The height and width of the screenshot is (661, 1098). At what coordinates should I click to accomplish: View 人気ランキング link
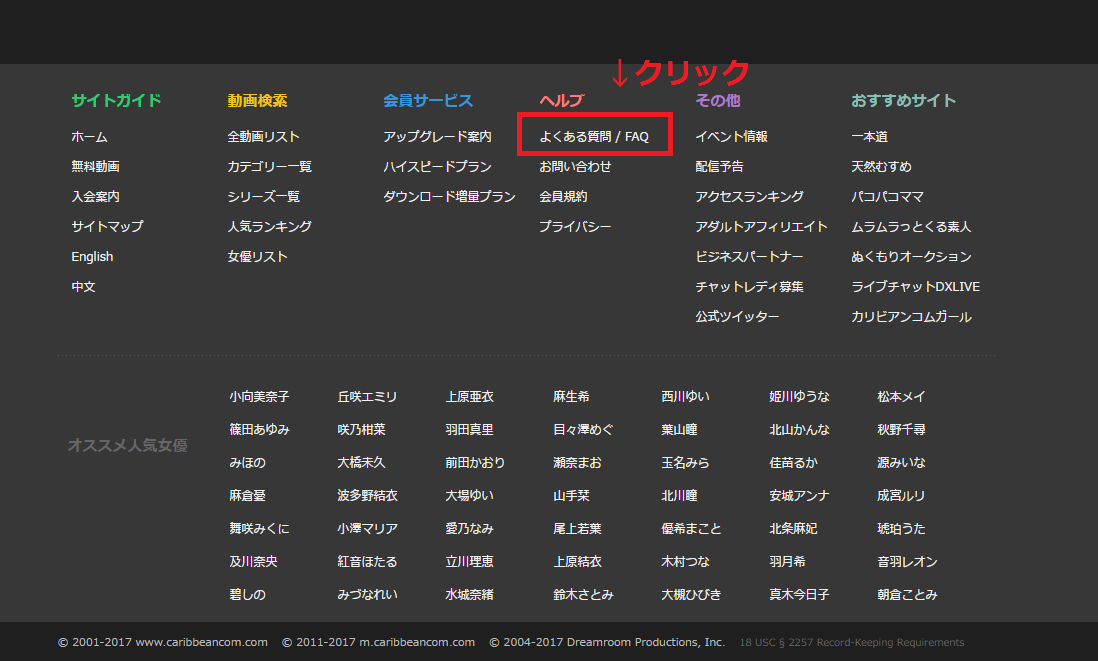point(270,227)
